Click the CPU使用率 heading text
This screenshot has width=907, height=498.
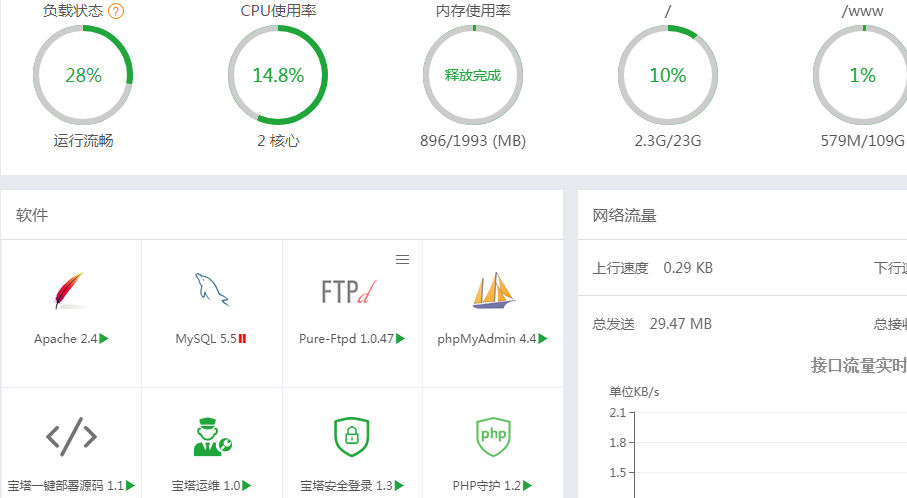click(278, 11)
